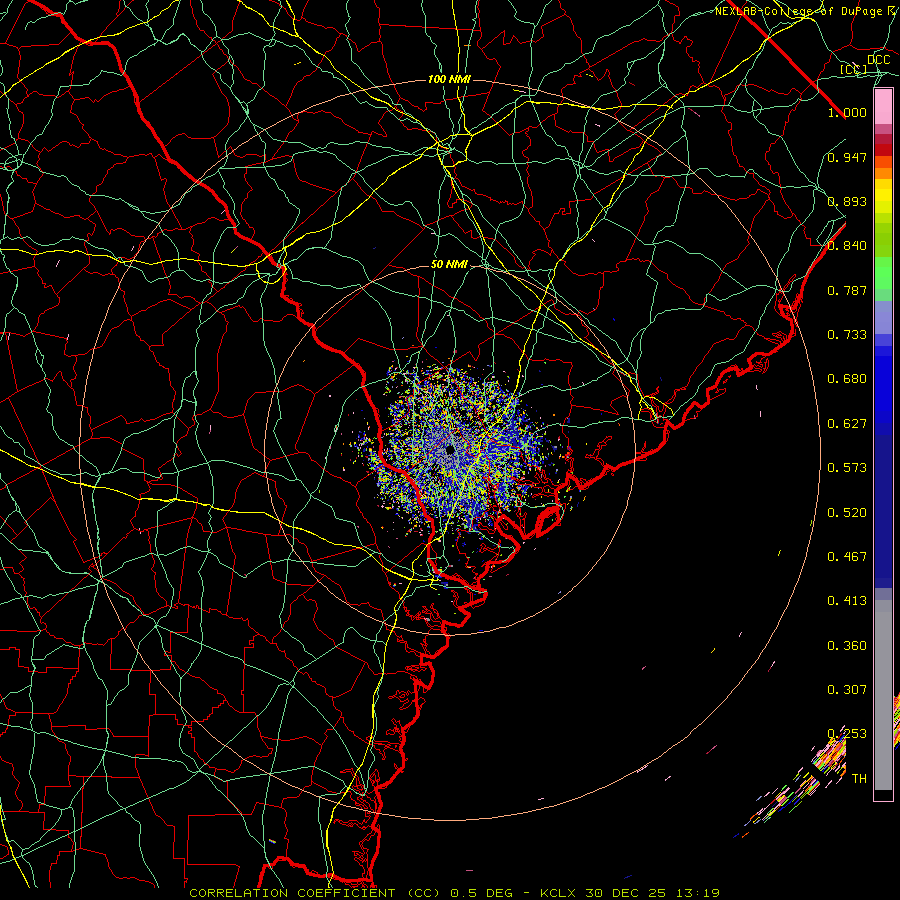Image resolution: width=900 pixels, height=900 pixels.
Task: Click the DCC product label
Action: [878, 60]
